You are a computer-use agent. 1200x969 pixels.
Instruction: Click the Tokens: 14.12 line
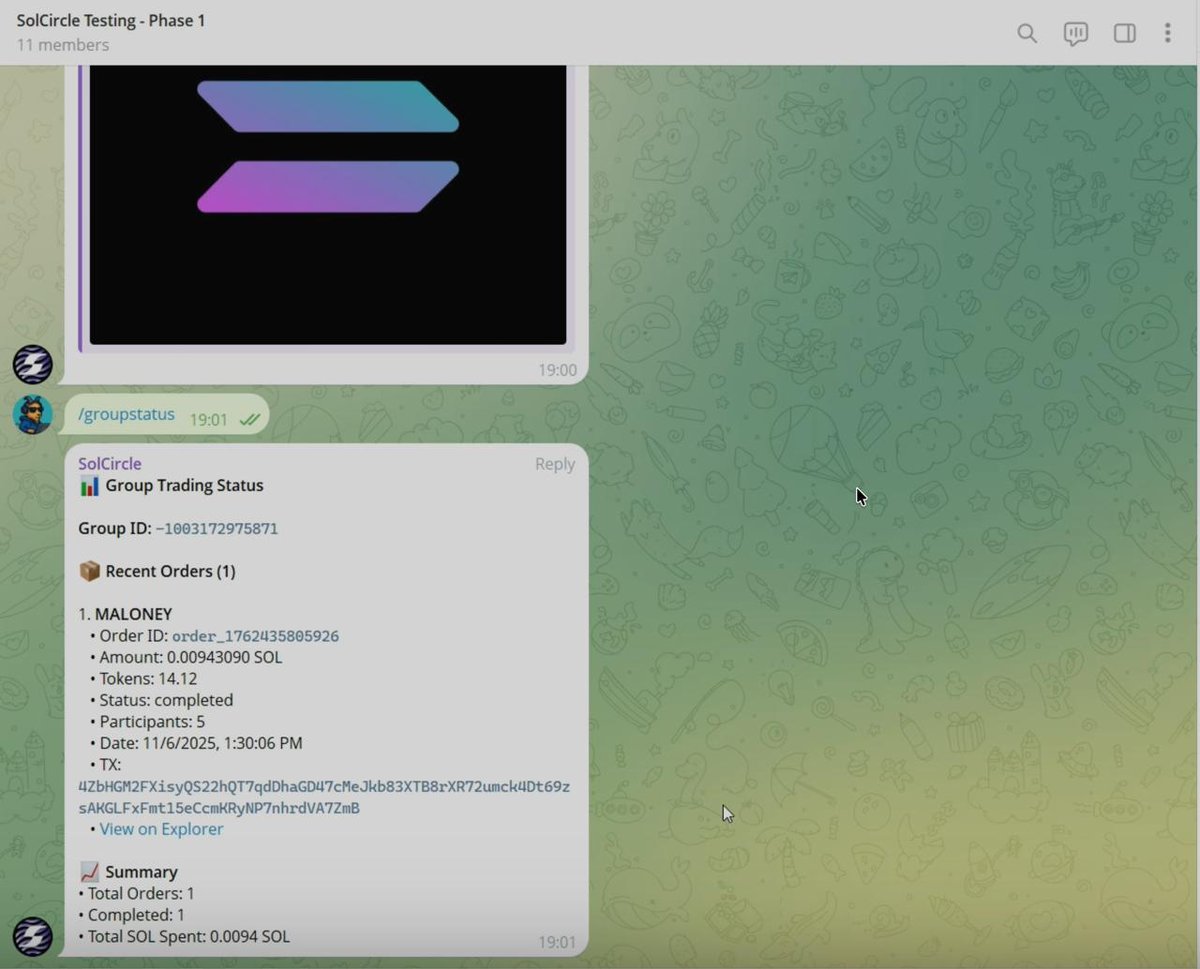[148, 678]
